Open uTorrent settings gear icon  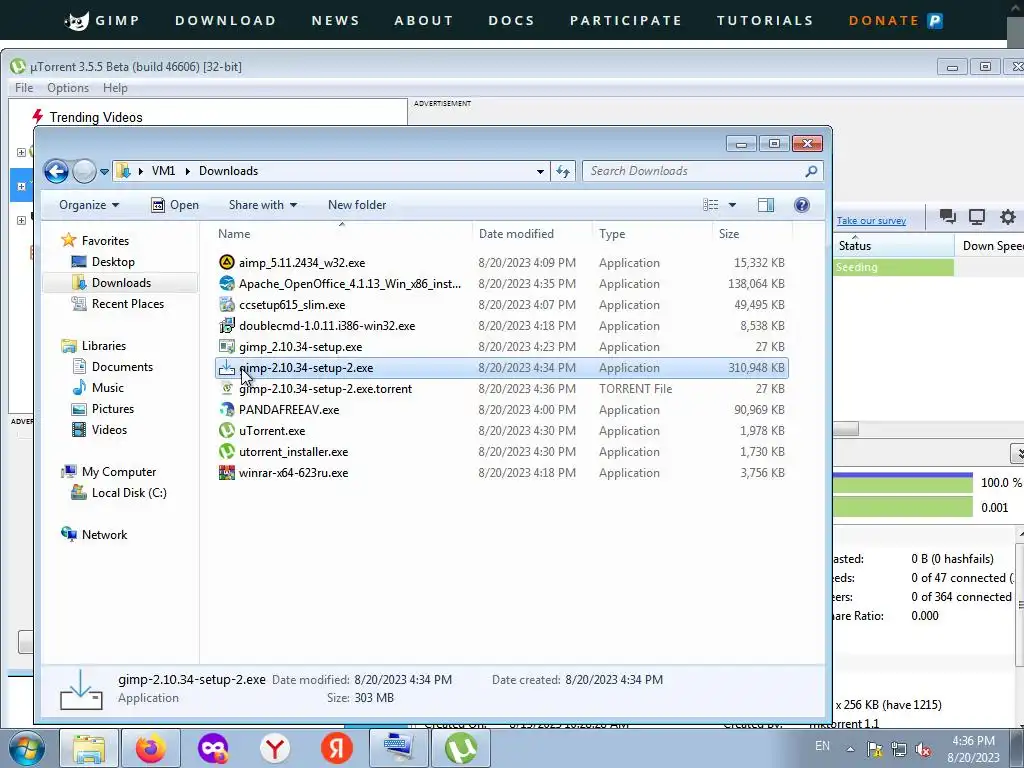pyautogui.click(x=1008, y=217)
